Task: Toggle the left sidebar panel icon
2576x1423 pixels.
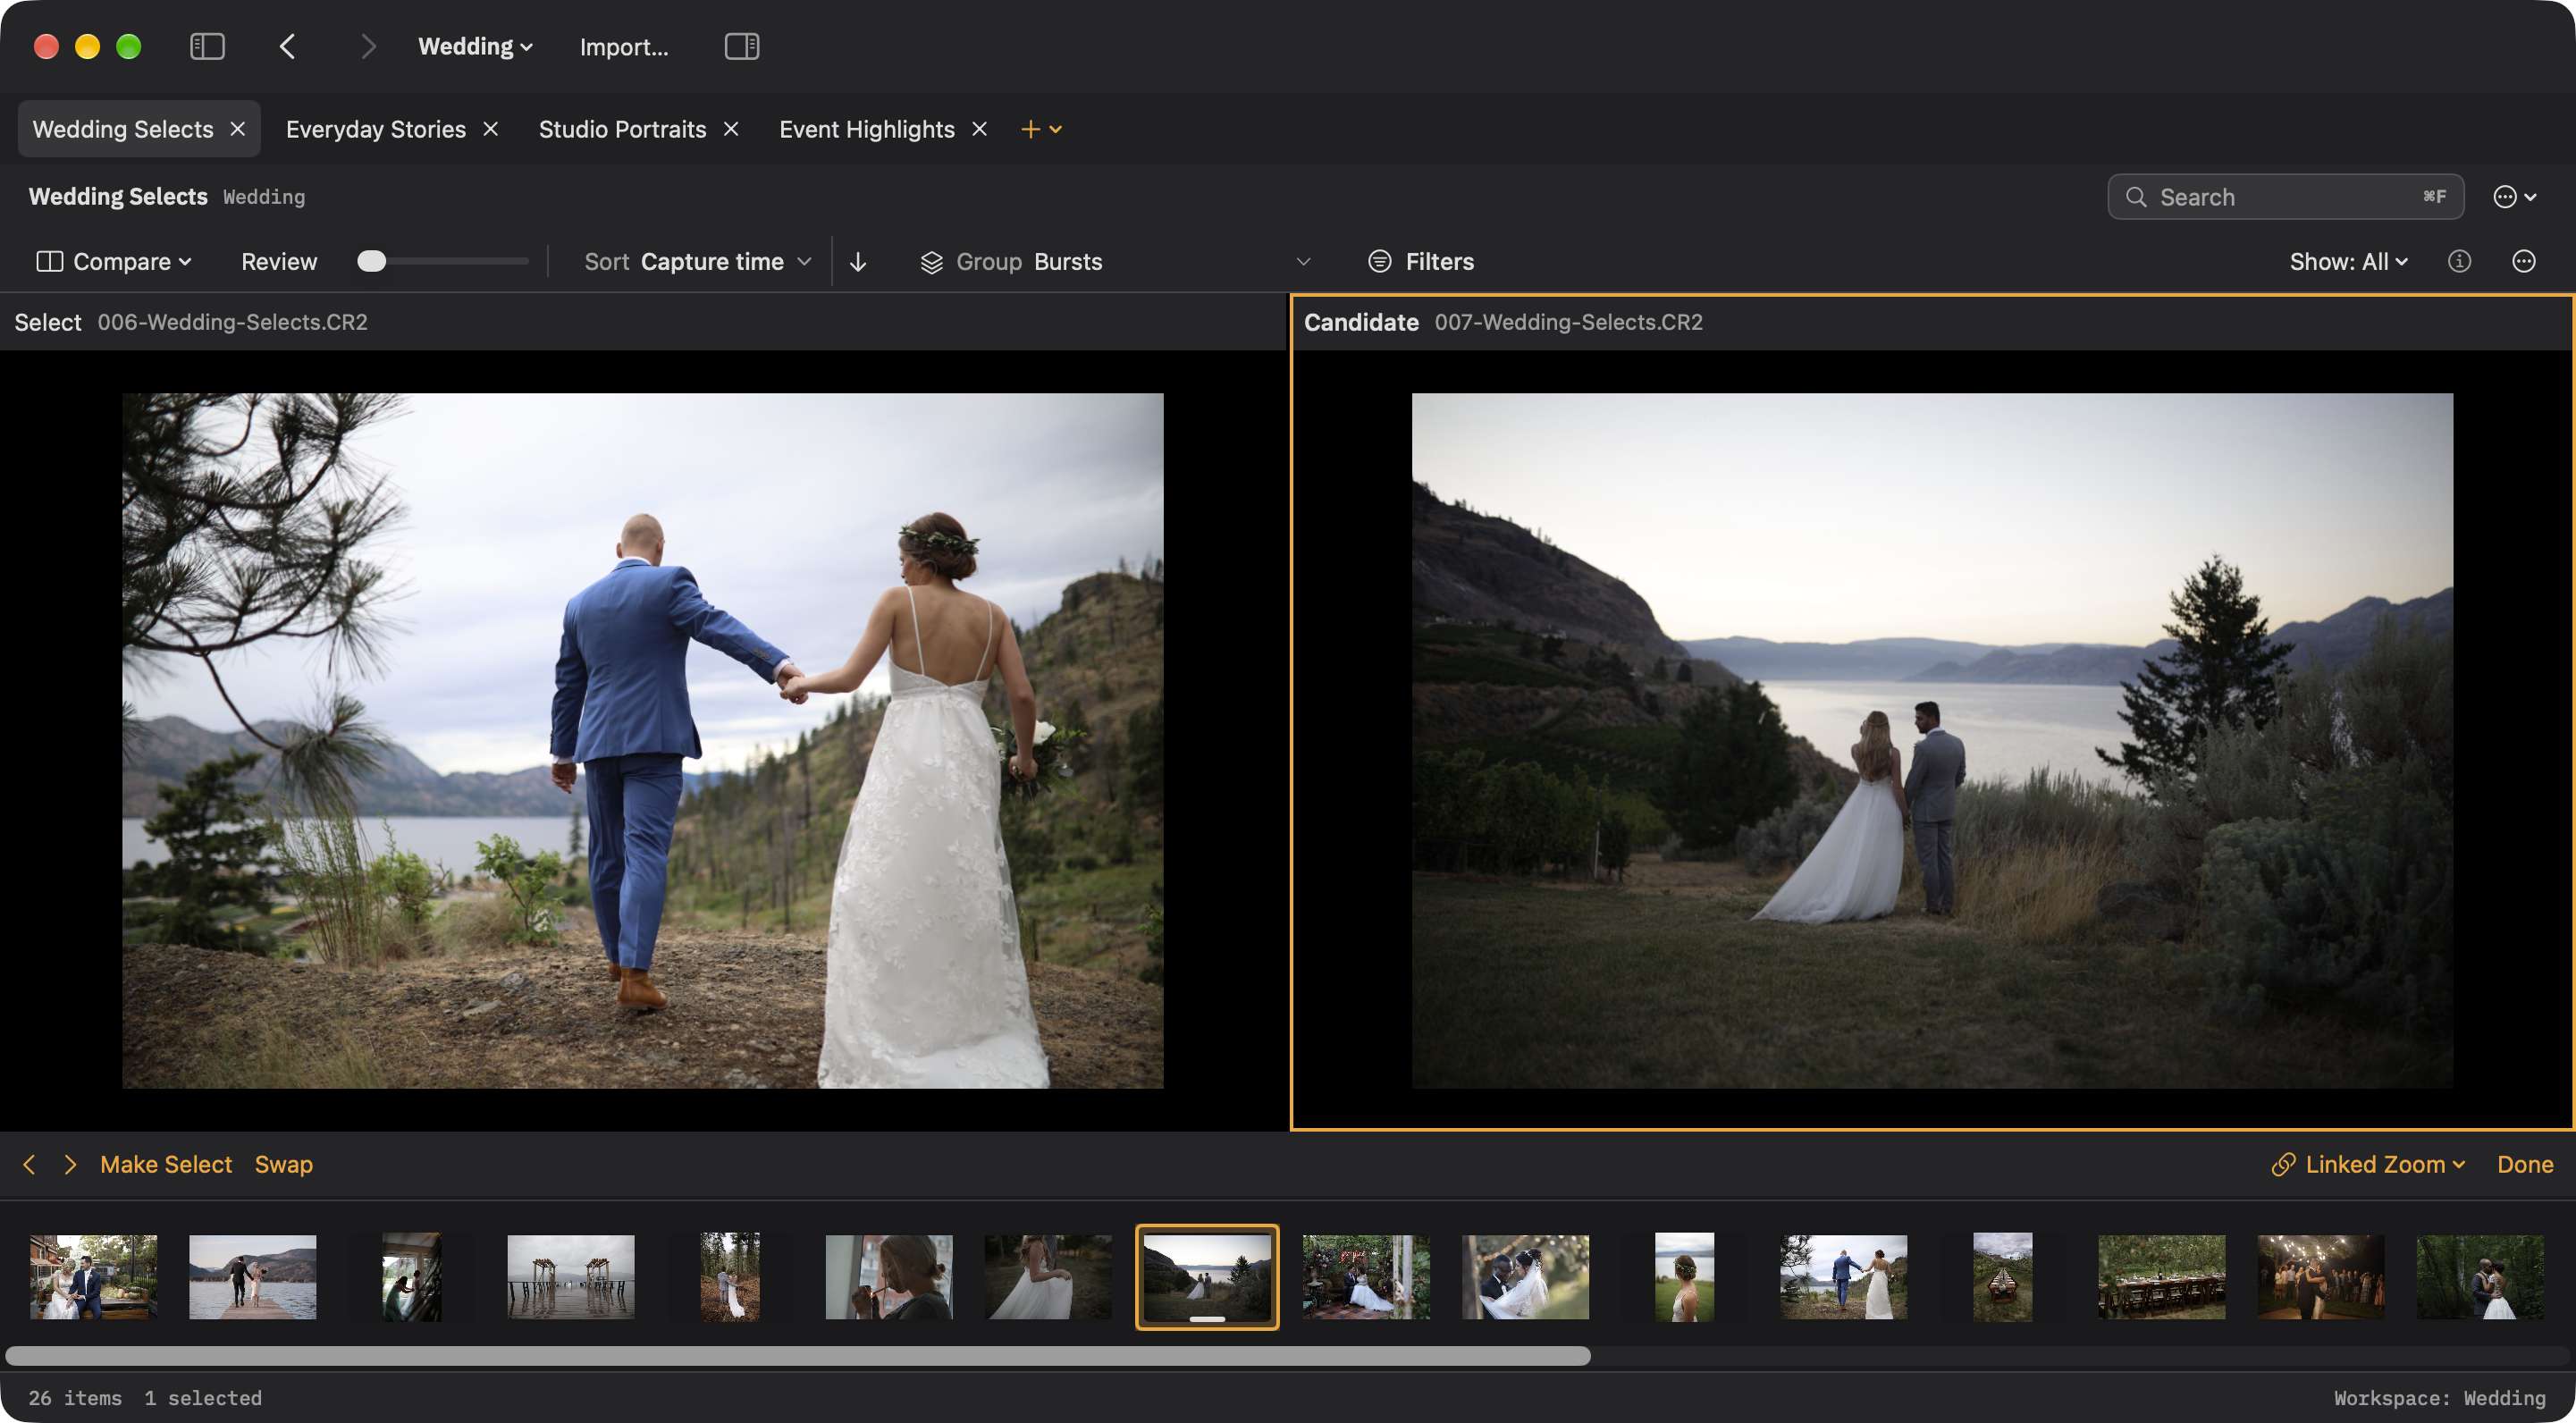Action: (207, 47)
